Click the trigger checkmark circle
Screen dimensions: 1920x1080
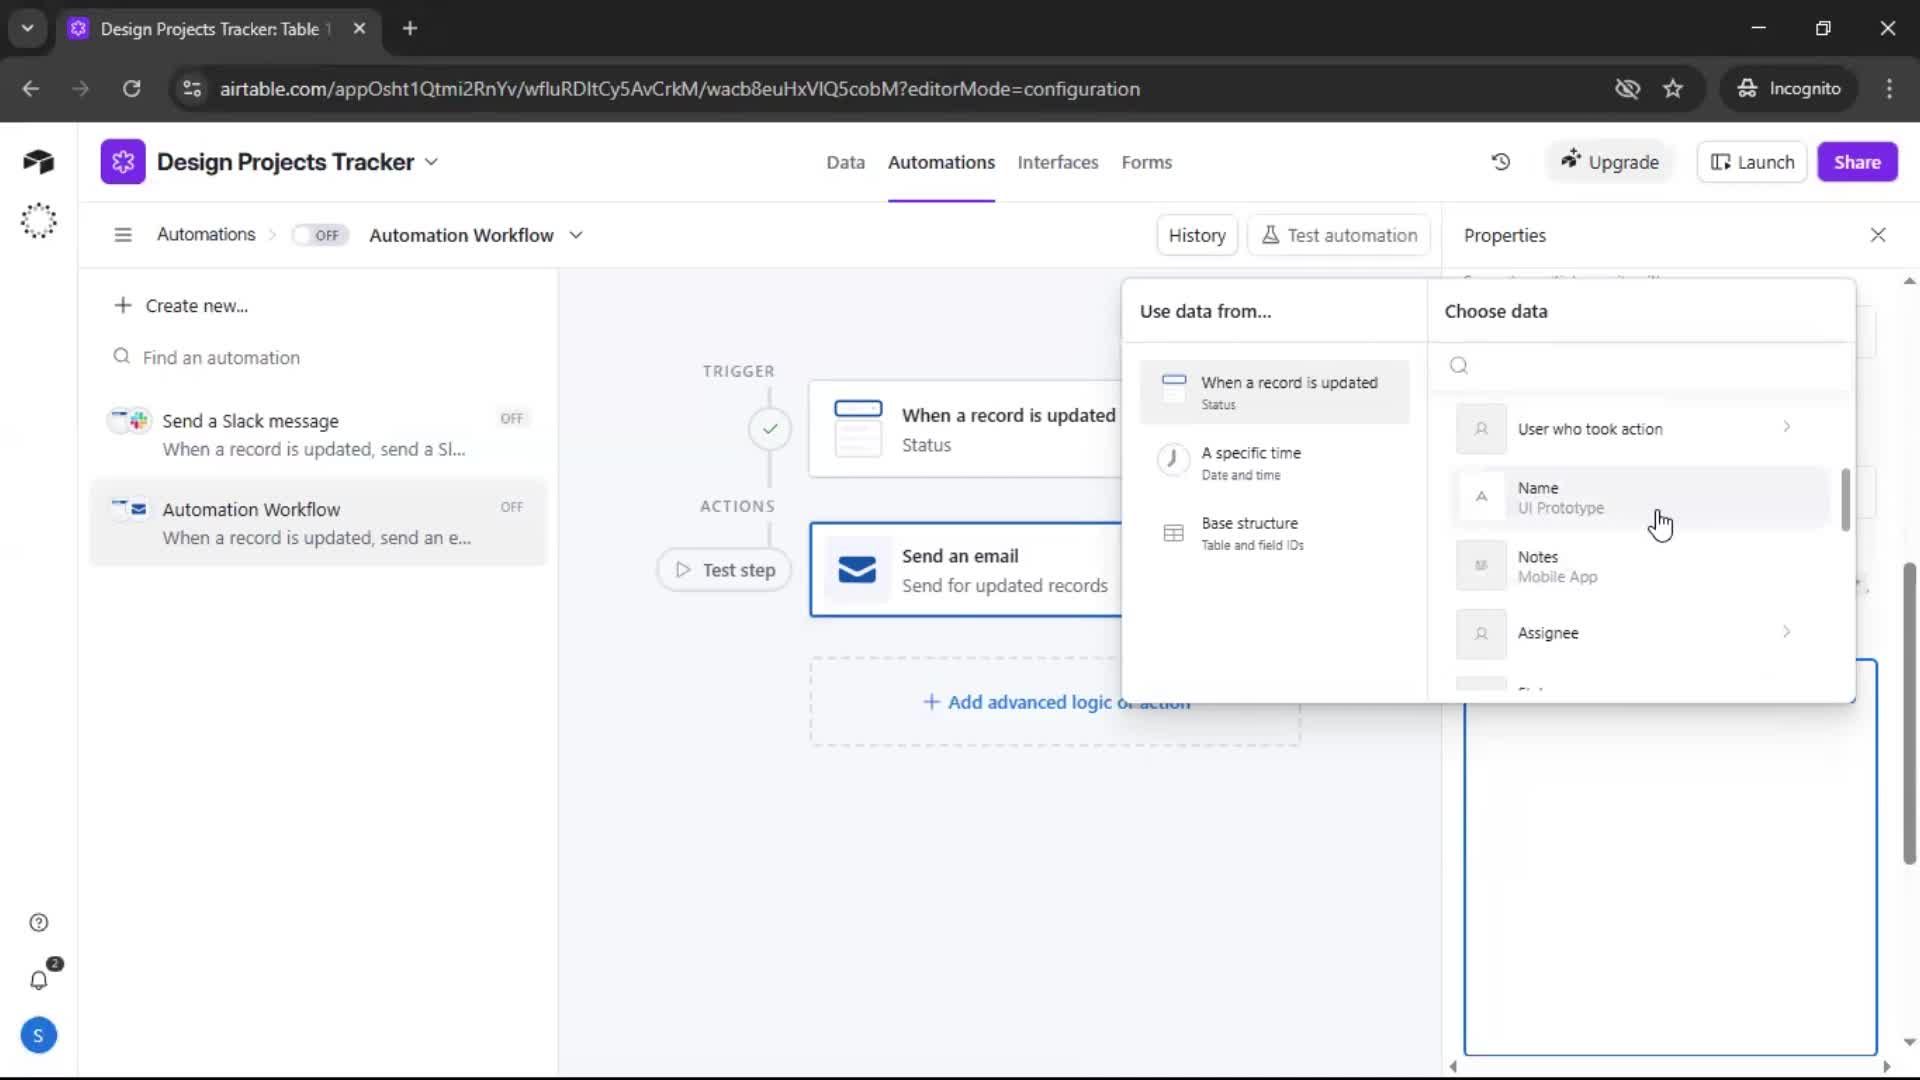tap(770, 429)
